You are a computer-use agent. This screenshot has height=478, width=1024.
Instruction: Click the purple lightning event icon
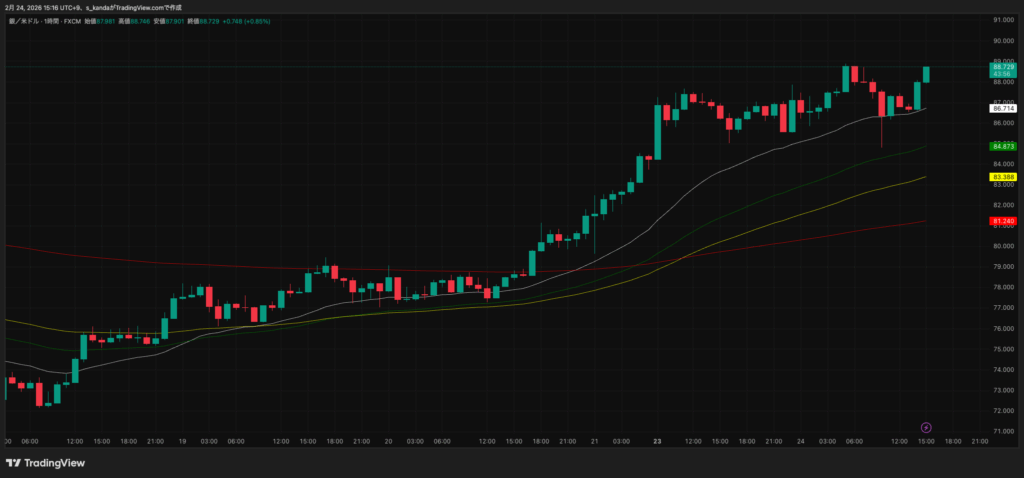pyautogui.click(x=926, y=427)
